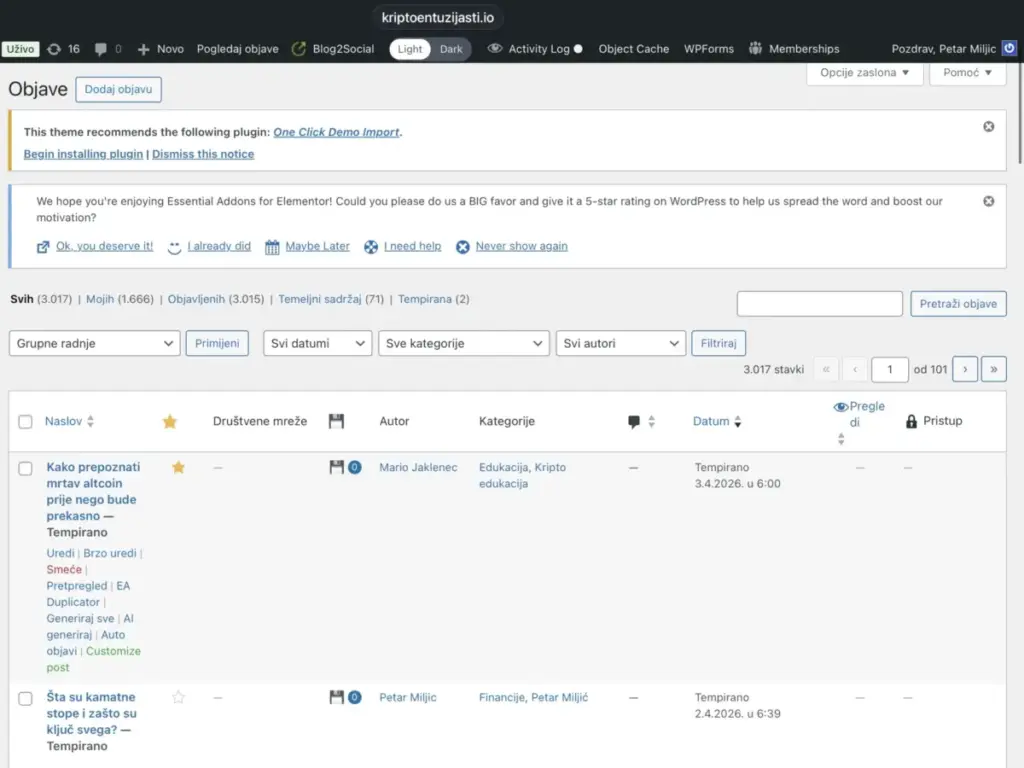Click the post search input field
Image resolution: width=1024 pixels, height=768 pixels.
pyautogui.click(x=819, y=304)
